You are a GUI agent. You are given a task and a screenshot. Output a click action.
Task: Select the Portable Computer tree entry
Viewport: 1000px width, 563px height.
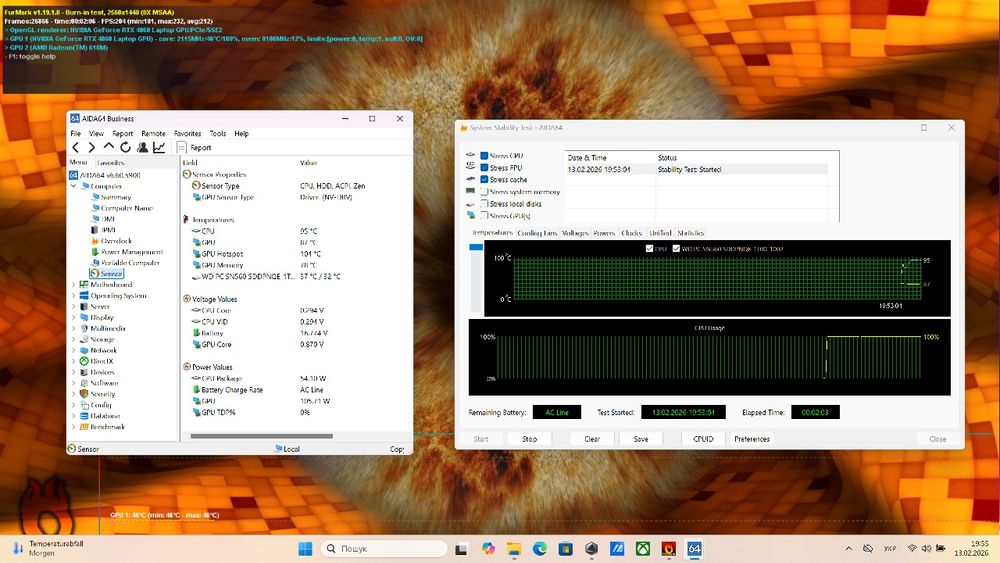[x=130, y=262]
